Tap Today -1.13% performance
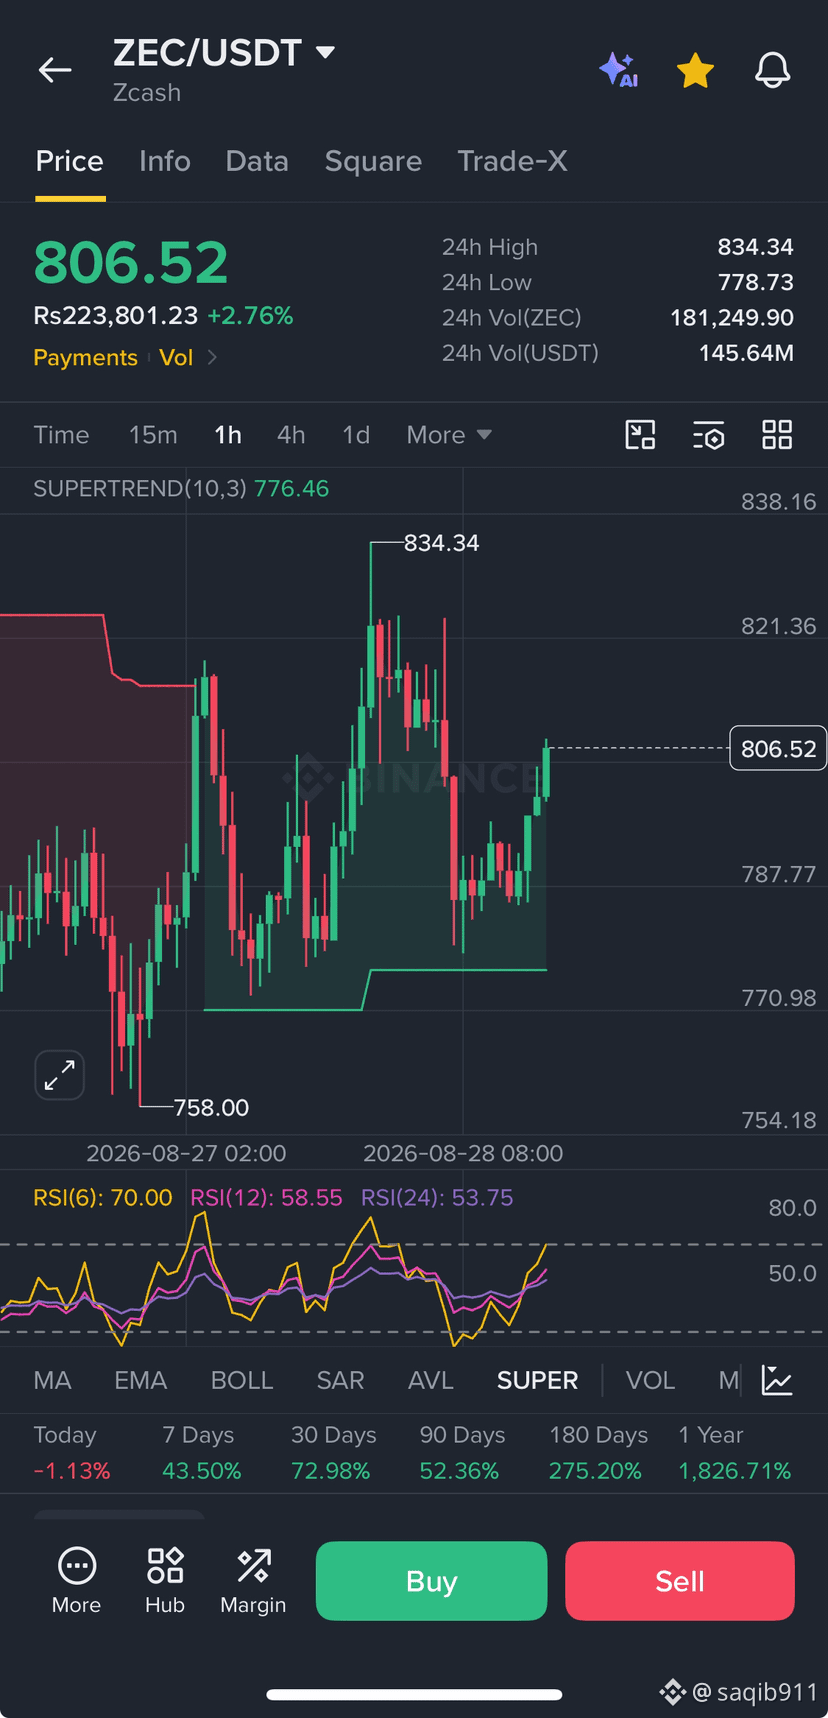Viewport: 828px width, 1718px height. 72,1453
